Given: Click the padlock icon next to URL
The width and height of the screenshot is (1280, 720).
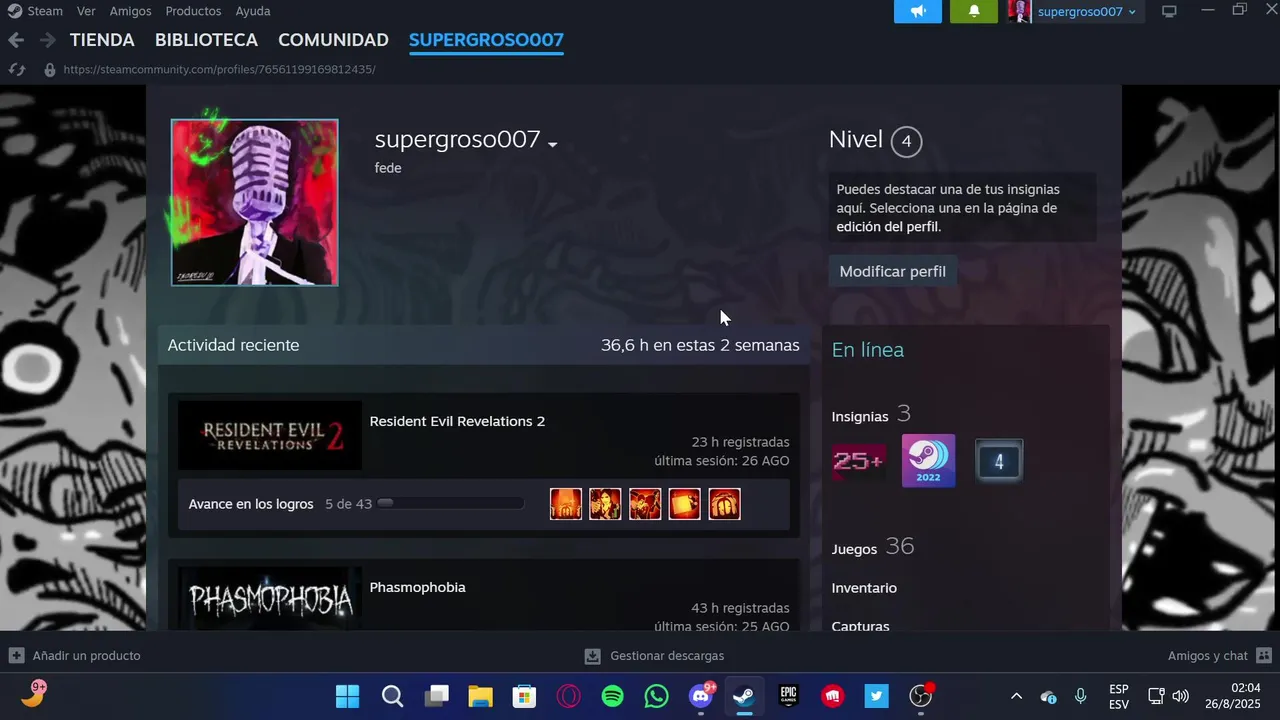Looking at the screenshot, I should click(49, 69).
